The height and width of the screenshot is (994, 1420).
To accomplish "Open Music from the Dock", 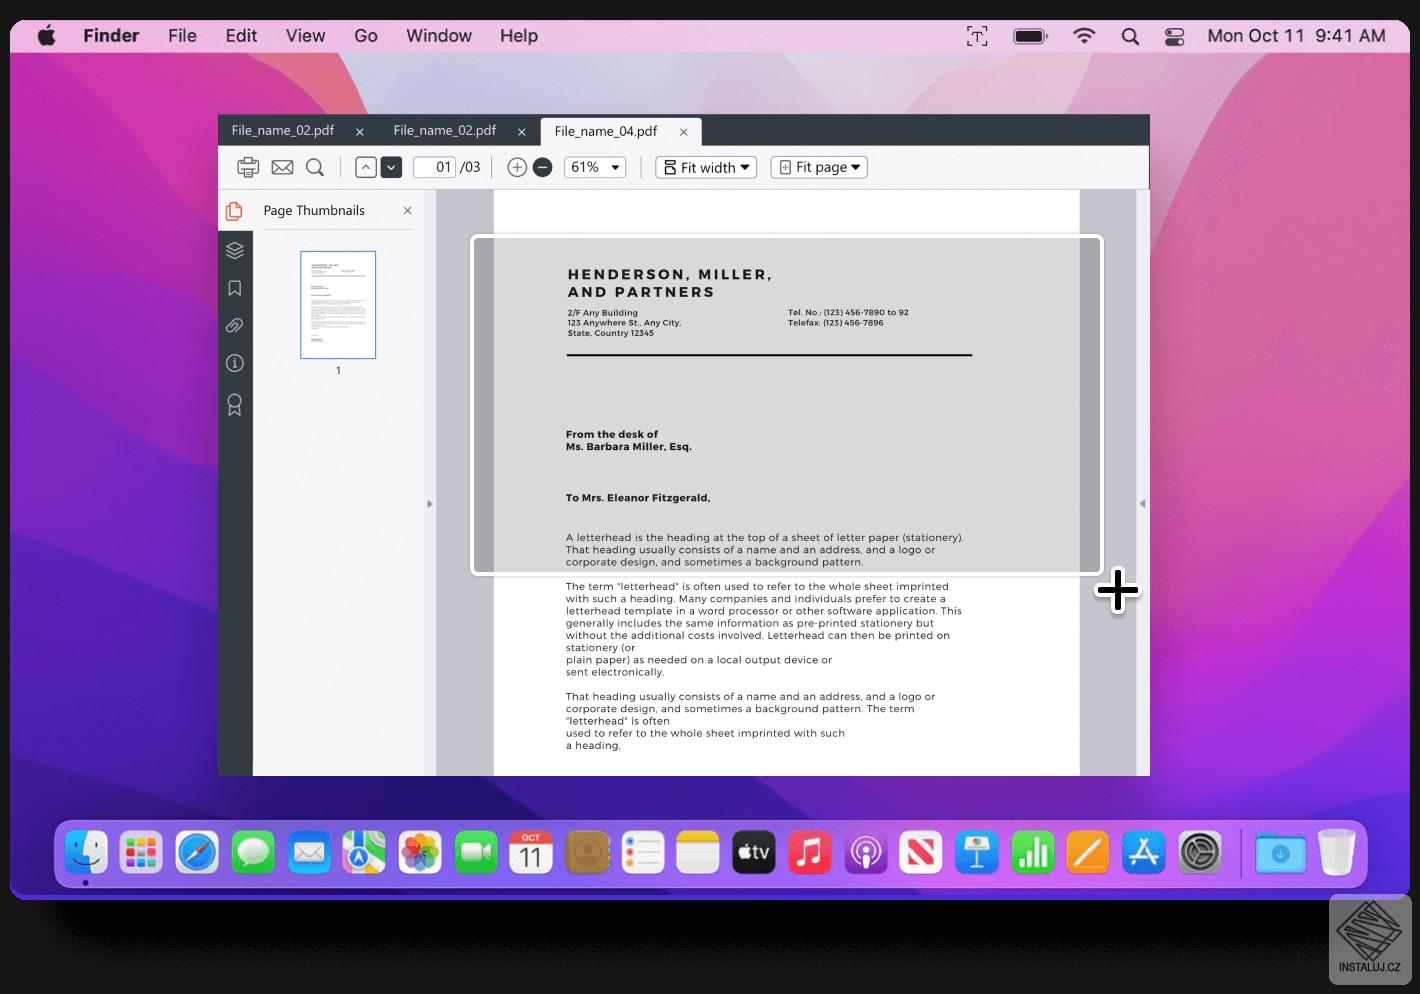I will (x=810, y=853).
